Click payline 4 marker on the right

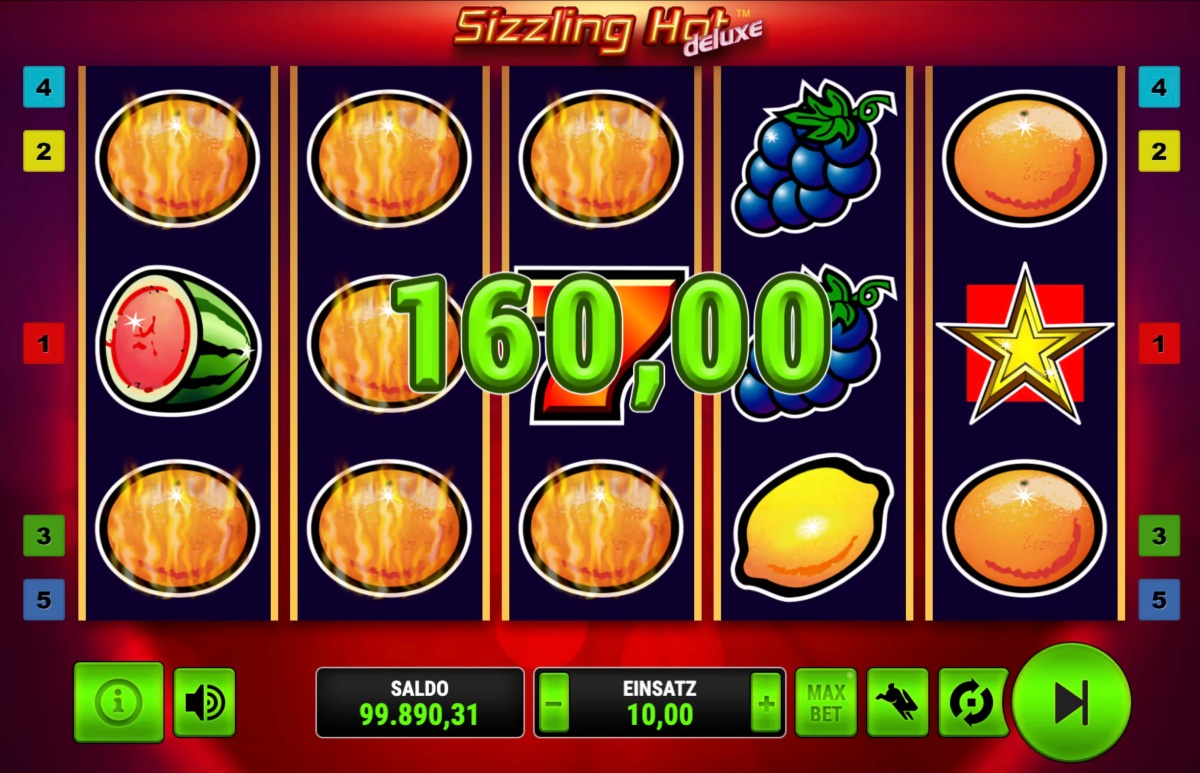(1159, 87)
